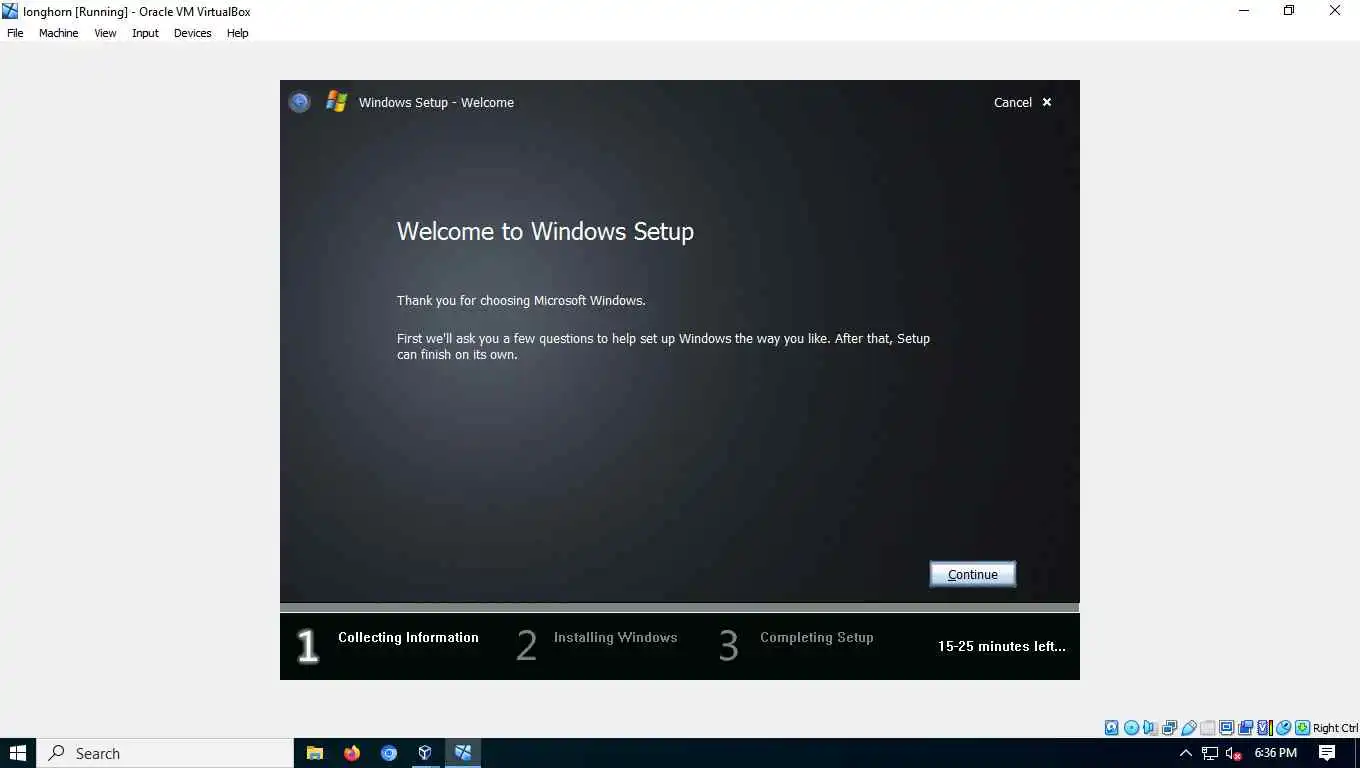Open the blue circle browser taskbar icon
1360x768 pixels.
point(389,753)
